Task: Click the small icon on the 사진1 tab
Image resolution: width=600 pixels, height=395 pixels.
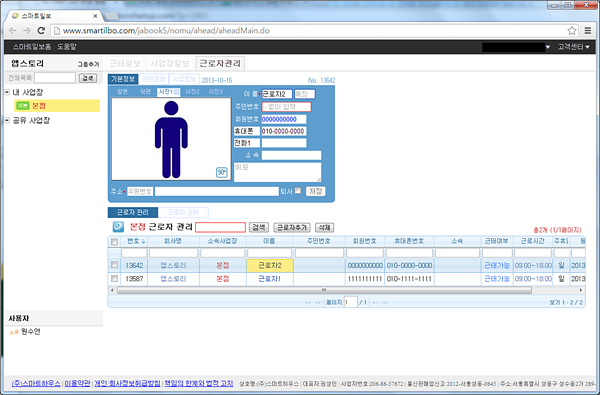Action: [176, 92]
